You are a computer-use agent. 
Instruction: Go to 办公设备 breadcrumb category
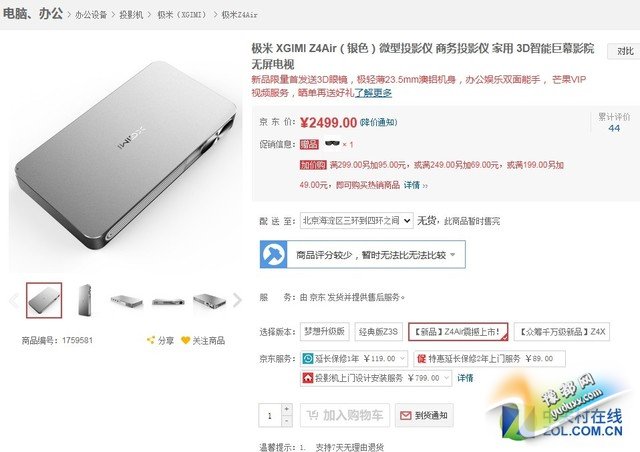(x=91, y=15)
